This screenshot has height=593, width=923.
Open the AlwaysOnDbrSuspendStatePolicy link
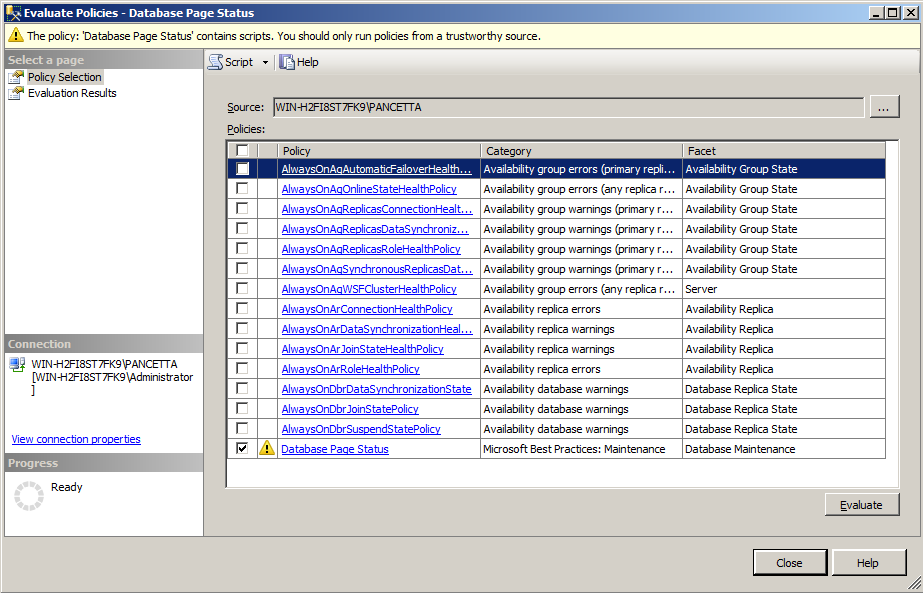click(x=361, y=429)
